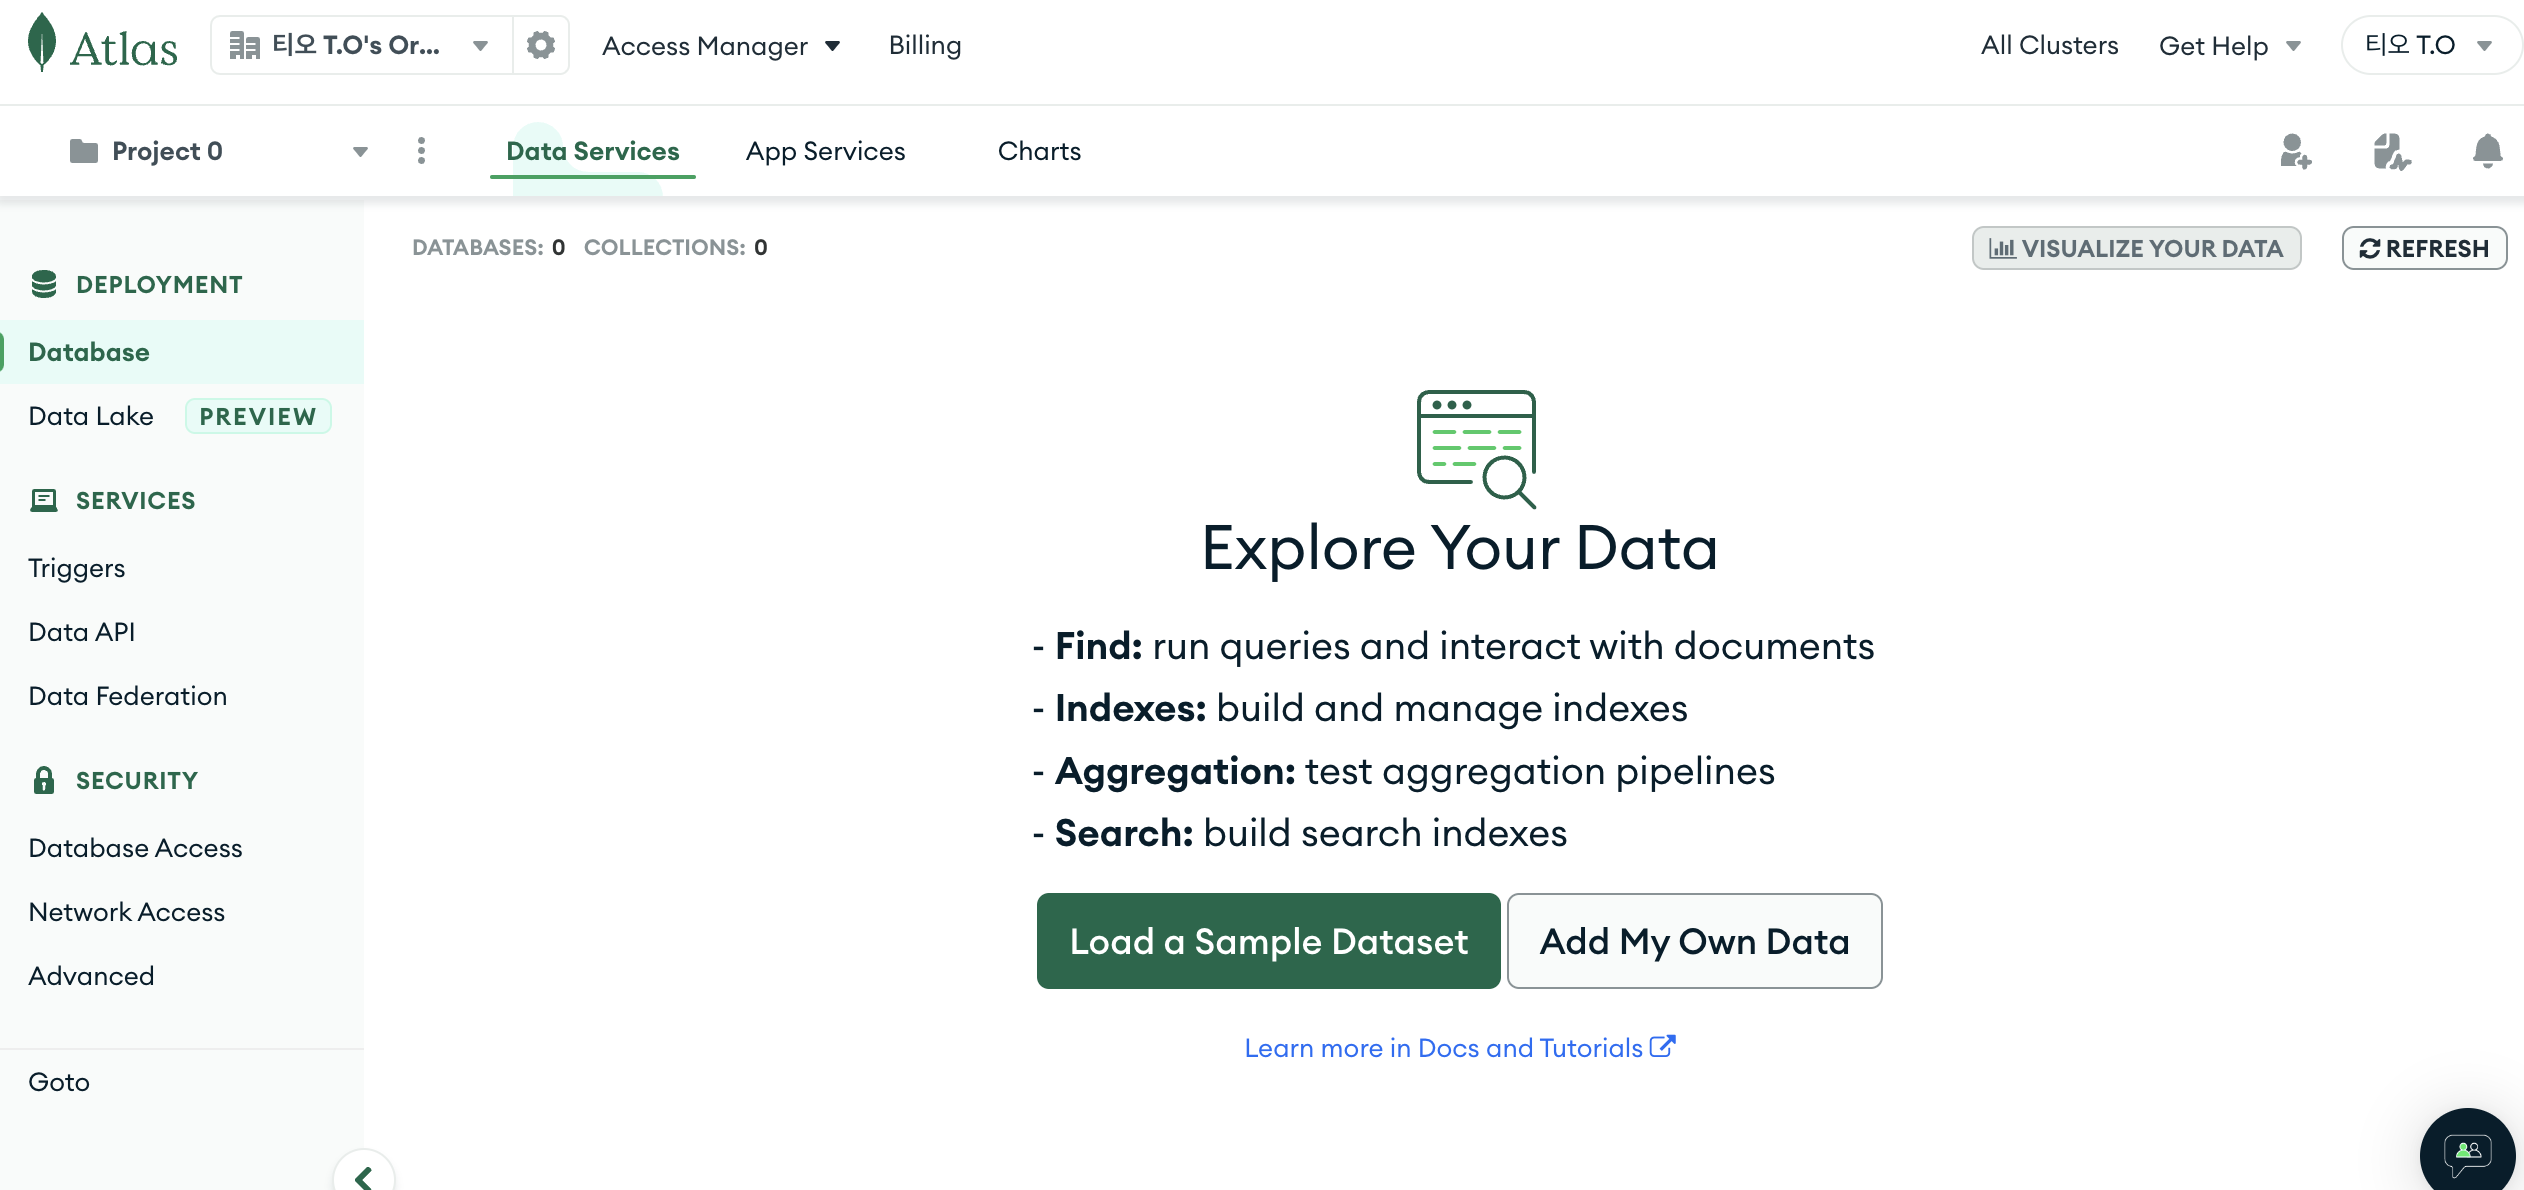Open the alerts bell icon
Image resolution: width=2524 pixels, height=1190 pixels.
click(2487, 152)
